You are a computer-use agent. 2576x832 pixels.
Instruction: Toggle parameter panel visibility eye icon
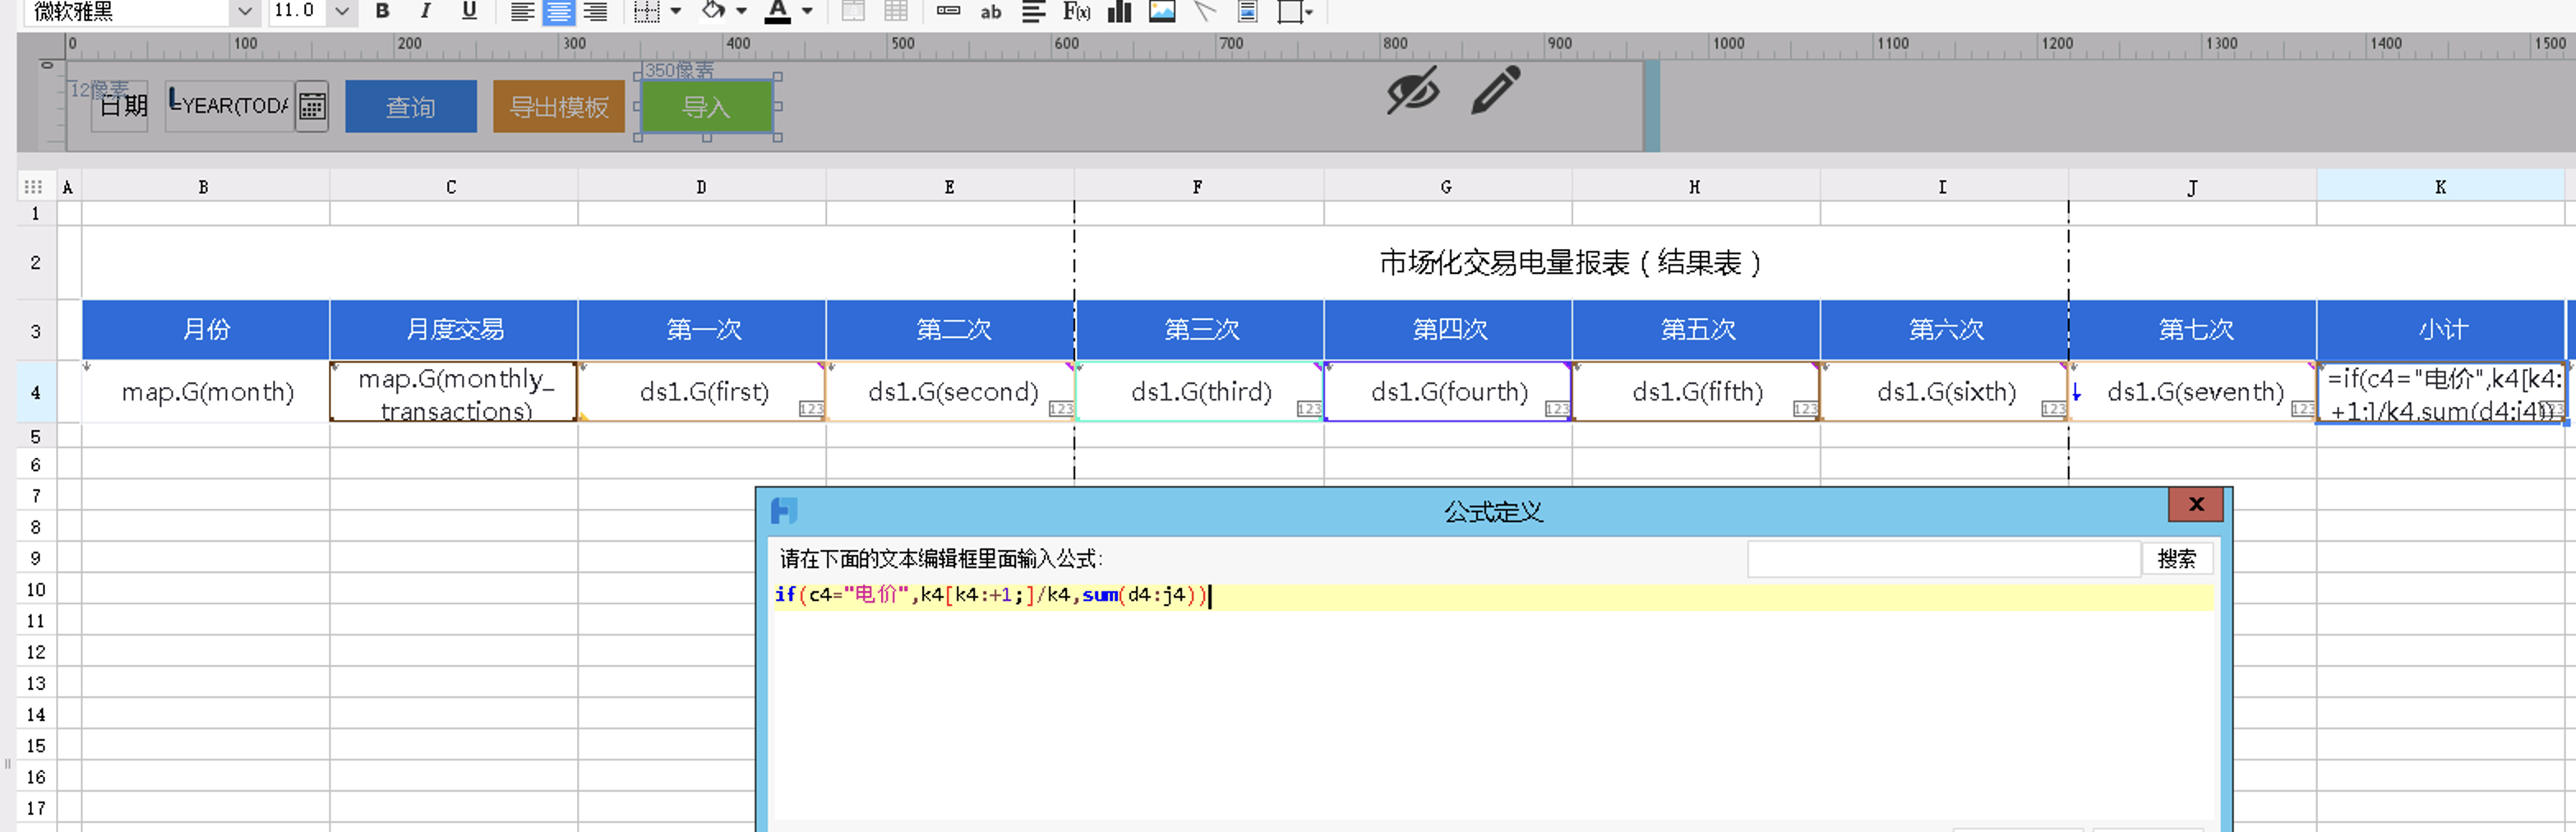[x=1413, y=90]
